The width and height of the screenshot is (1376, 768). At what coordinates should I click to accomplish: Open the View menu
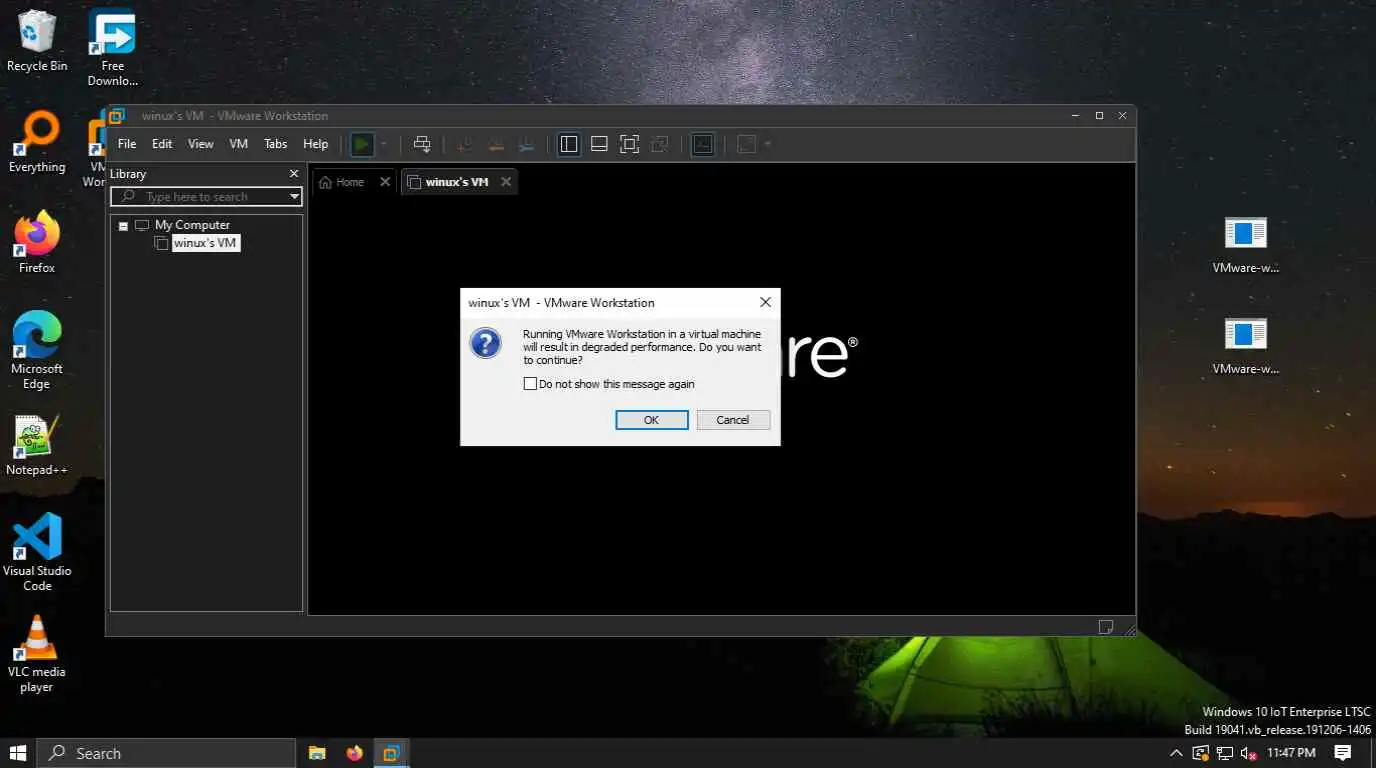(201, 144)
